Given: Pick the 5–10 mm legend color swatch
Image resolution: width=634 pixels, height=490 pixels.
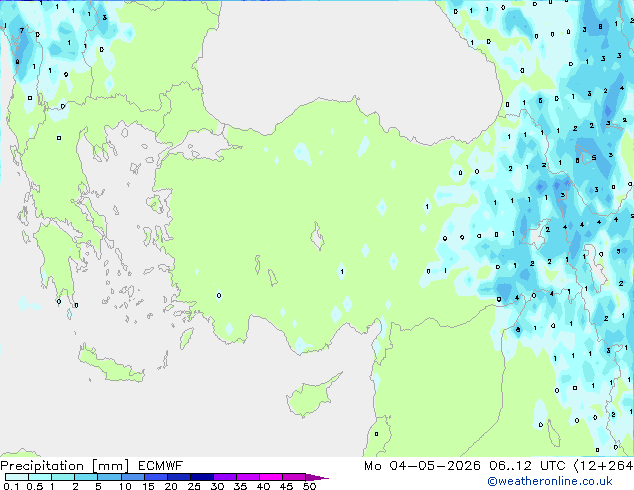Looking at the screenshot, I should 109,477.
